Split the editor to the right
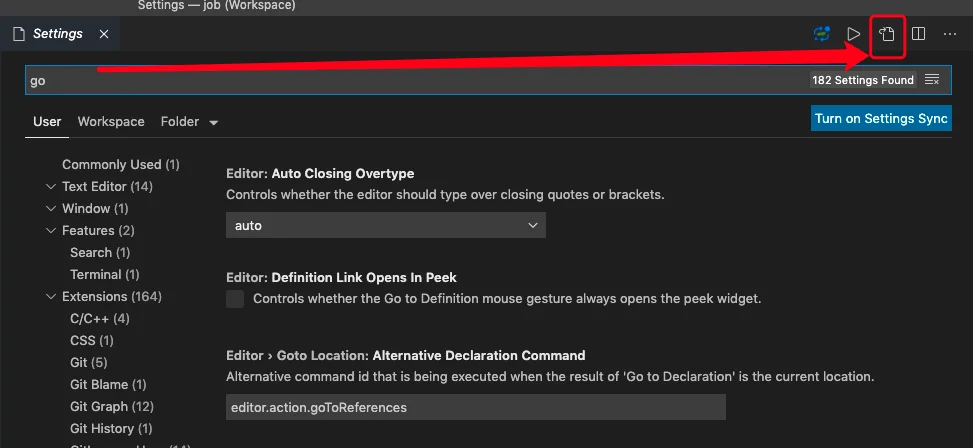 pos(918,34)
